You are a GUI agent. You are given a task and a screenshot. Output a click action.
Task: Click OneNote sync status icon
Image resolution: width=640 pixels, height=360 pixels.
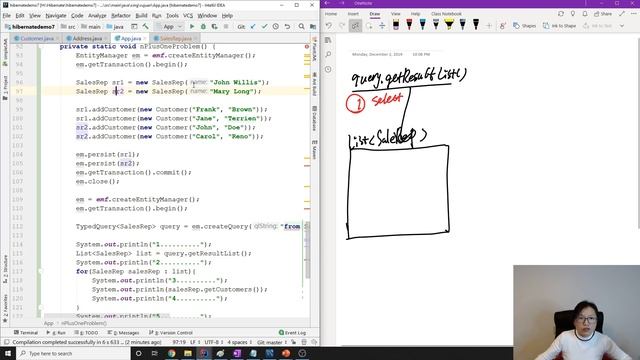click(561, 14)
